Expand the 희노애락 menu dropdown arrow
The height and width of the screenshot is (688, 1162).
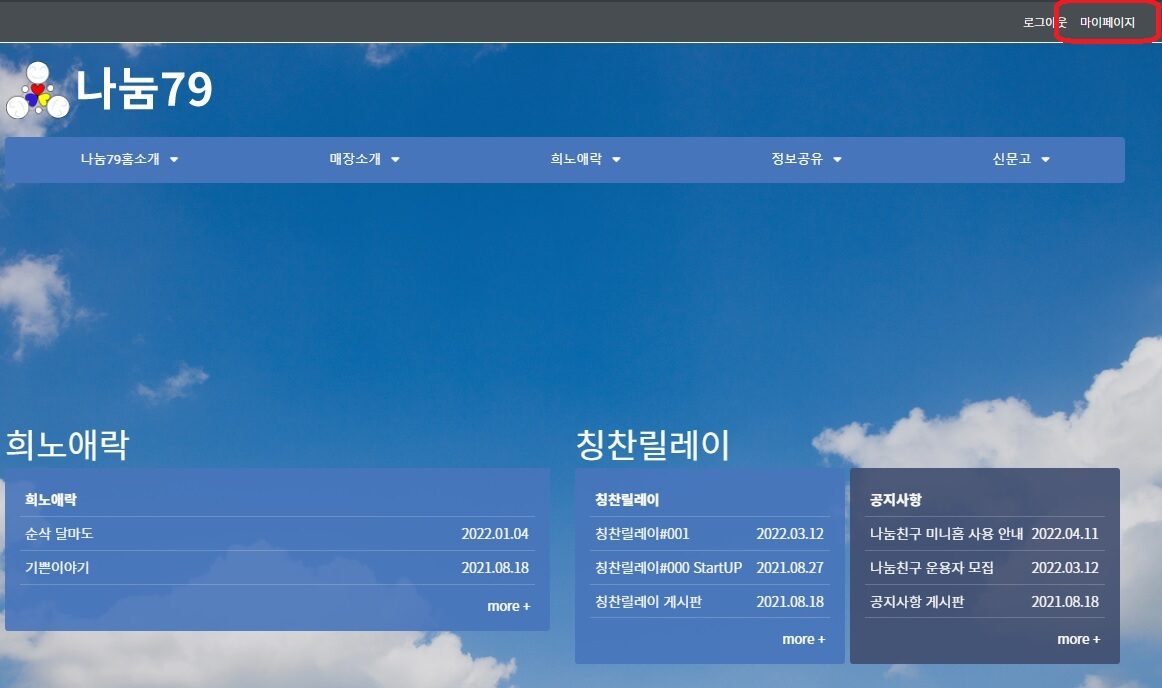click(616, 160)
